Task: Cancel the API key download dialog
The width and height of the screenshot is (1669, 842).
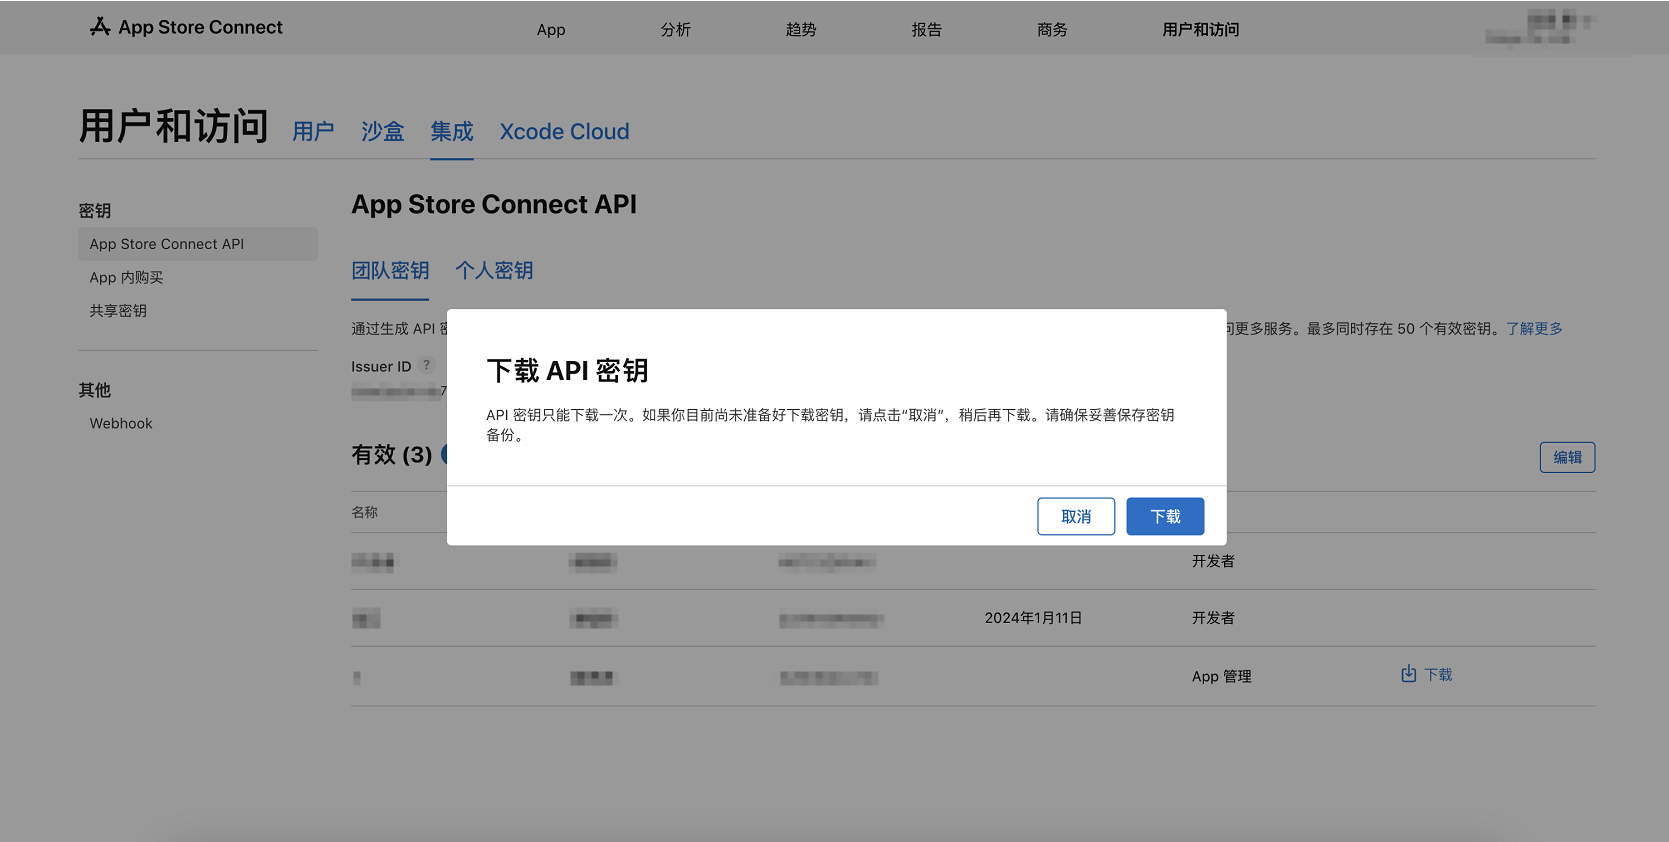Action: coord(1076,516)
